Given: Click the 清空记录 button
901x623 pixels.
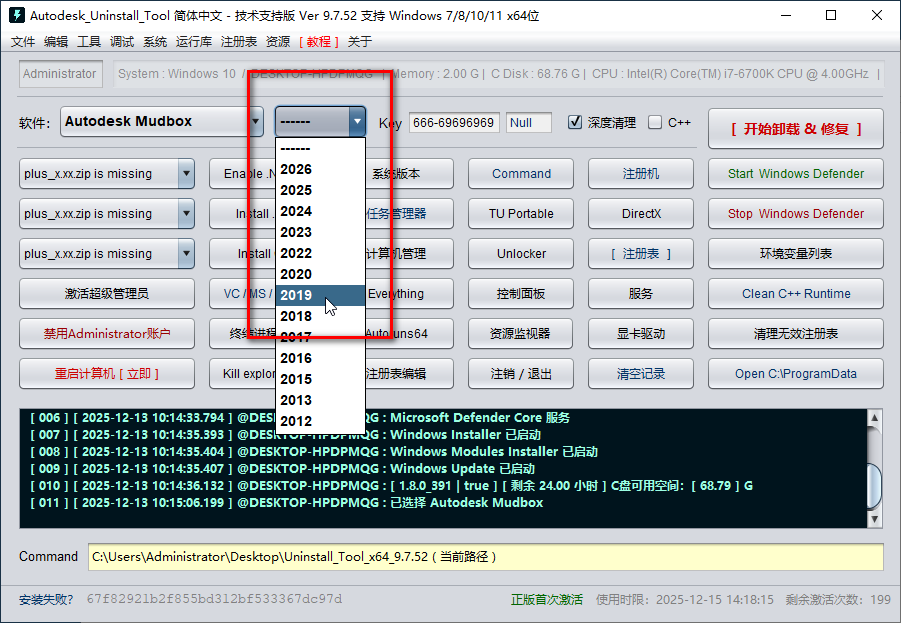Looking at the screenshot, I should click(x=641, y=374).
